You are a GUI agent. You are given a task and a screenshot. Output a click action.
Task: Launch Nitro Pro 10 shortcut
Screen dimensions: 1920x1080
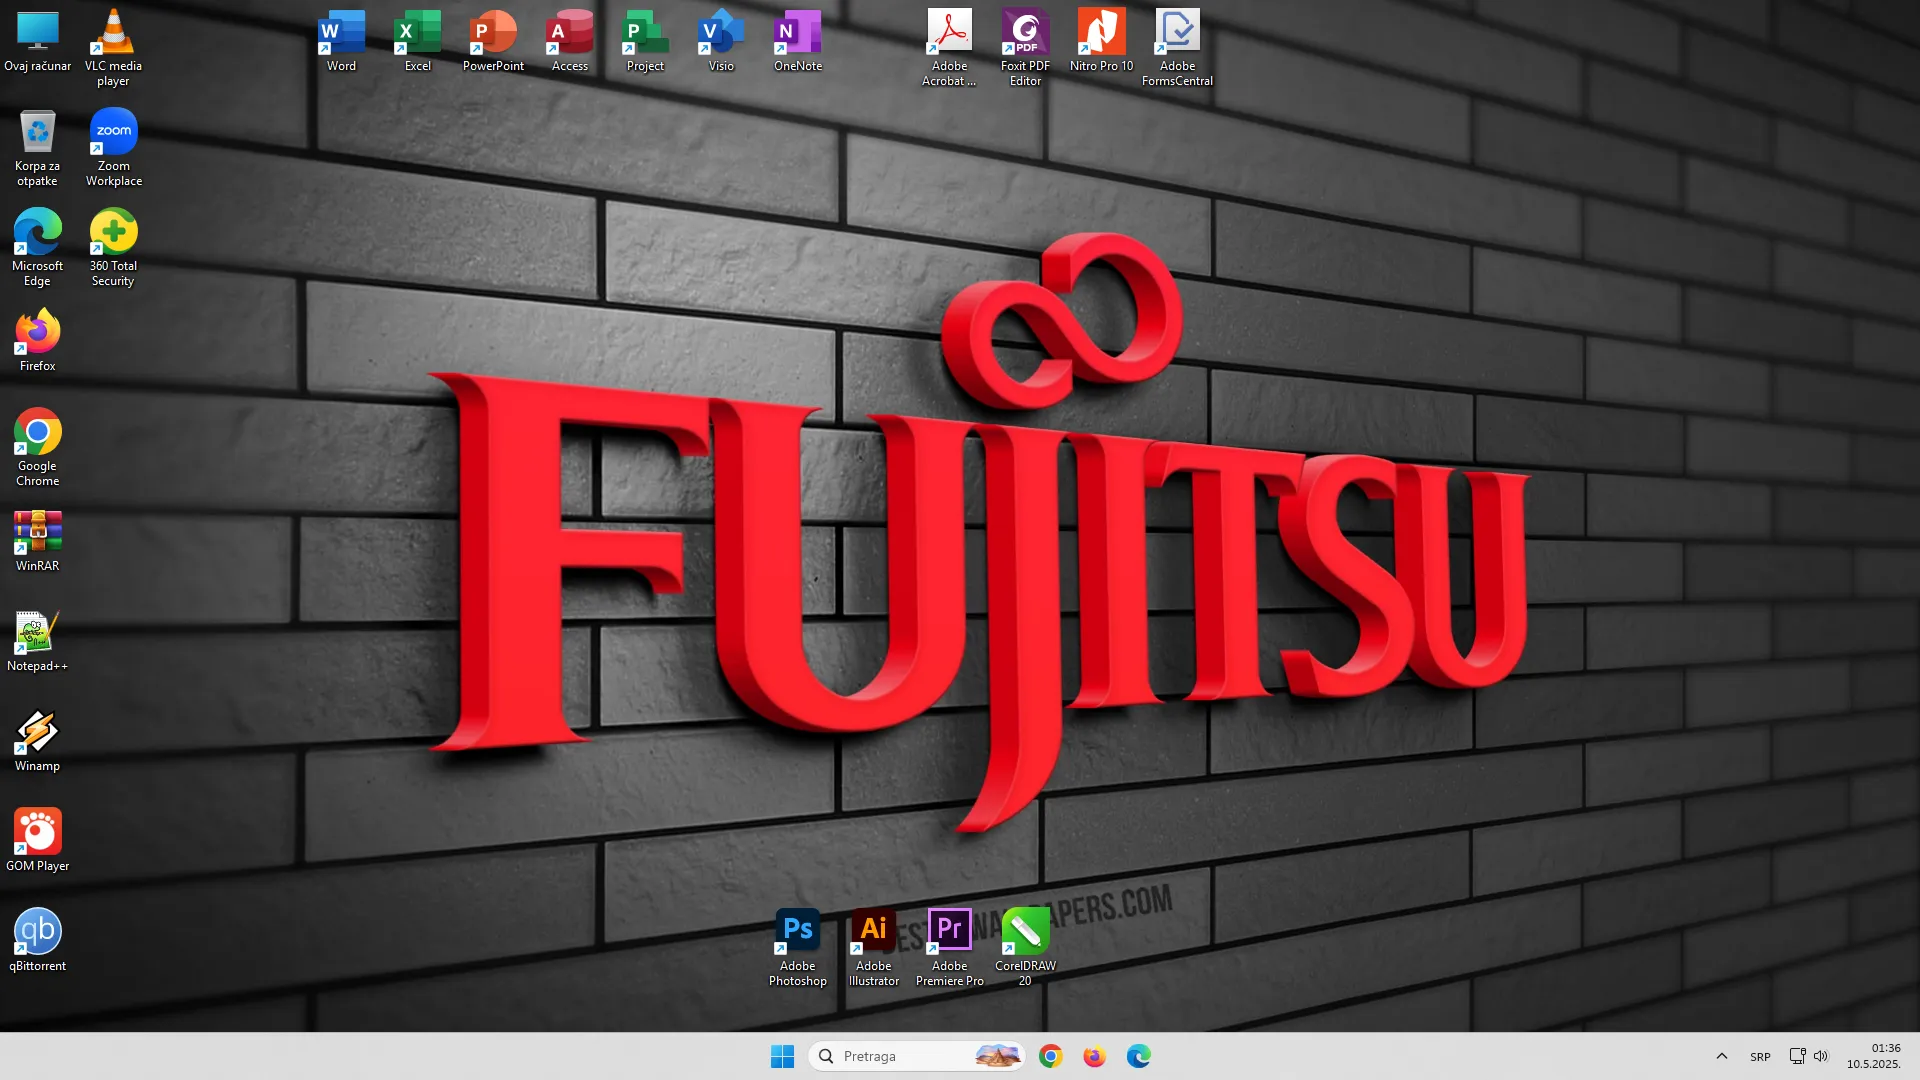[x=1101, y=40]
